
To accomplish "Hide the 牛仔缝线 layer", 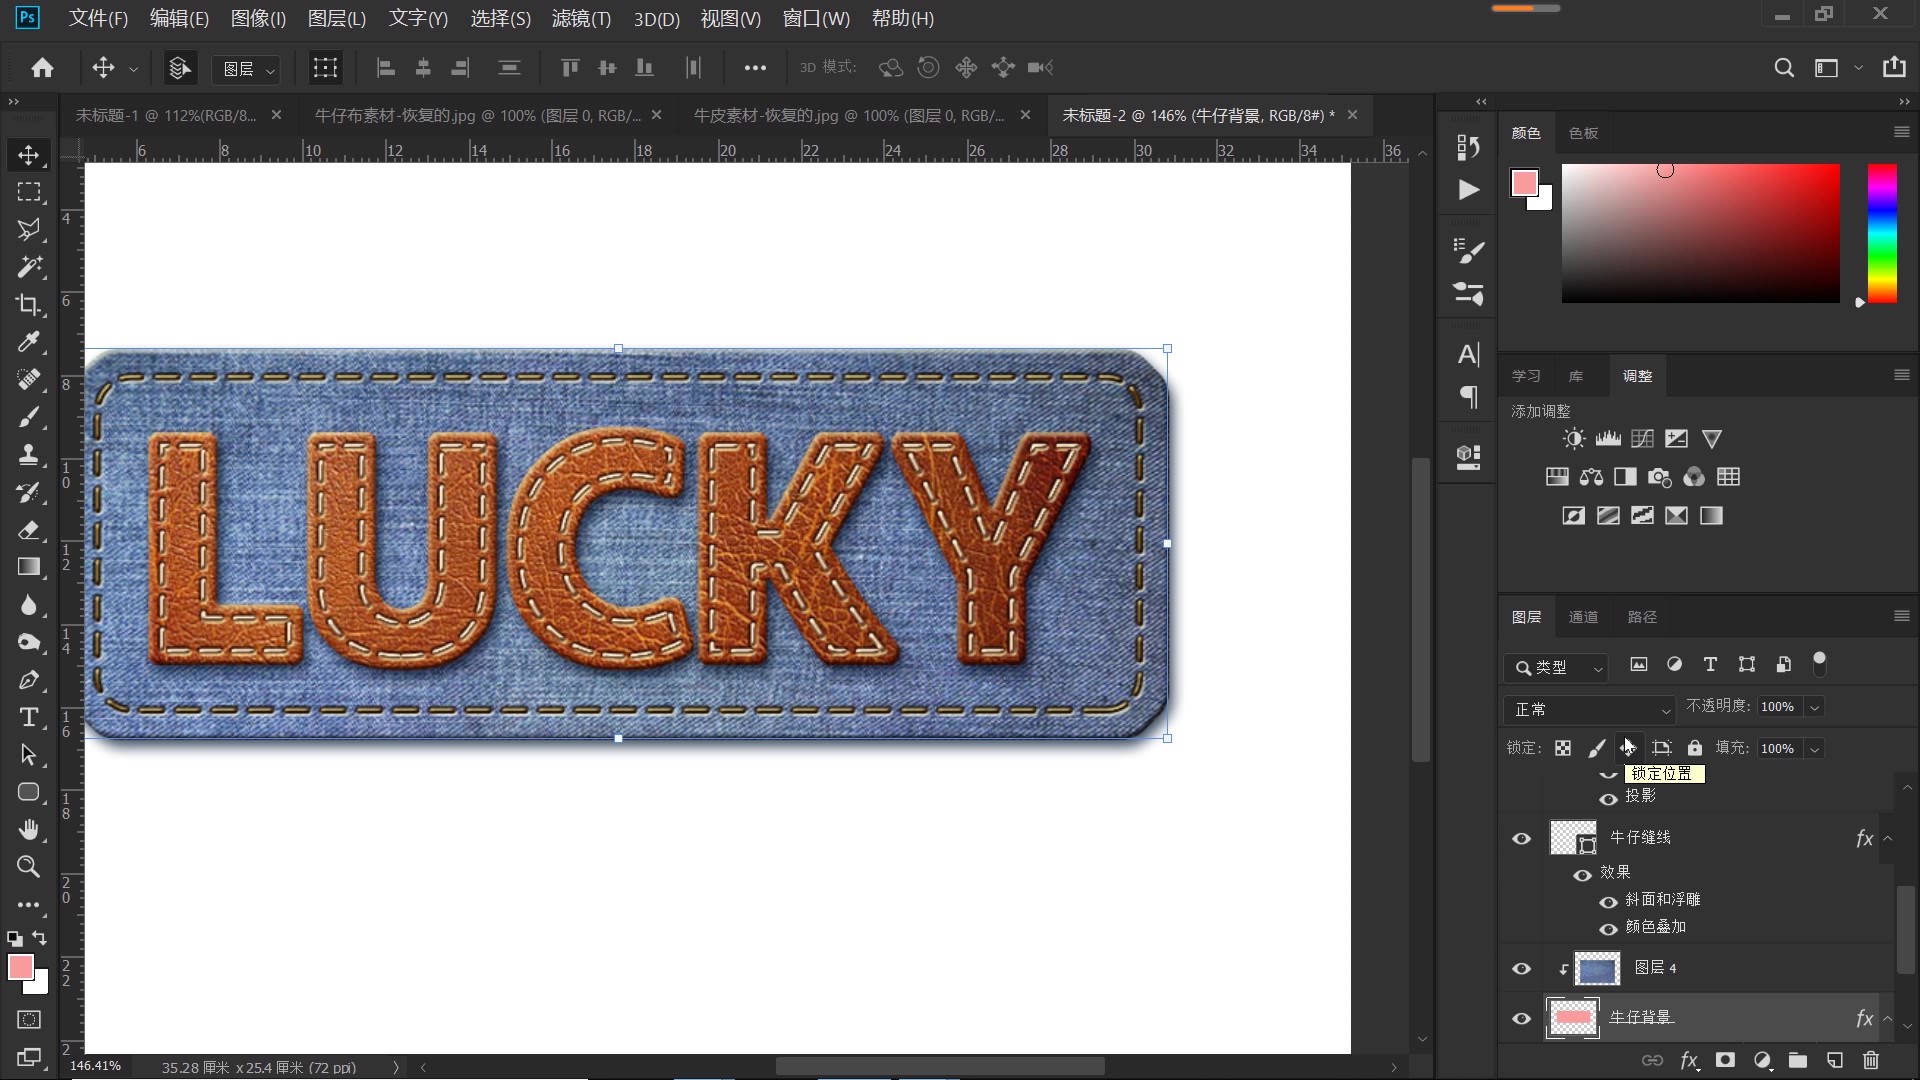I will click(x=1521, y=839).
